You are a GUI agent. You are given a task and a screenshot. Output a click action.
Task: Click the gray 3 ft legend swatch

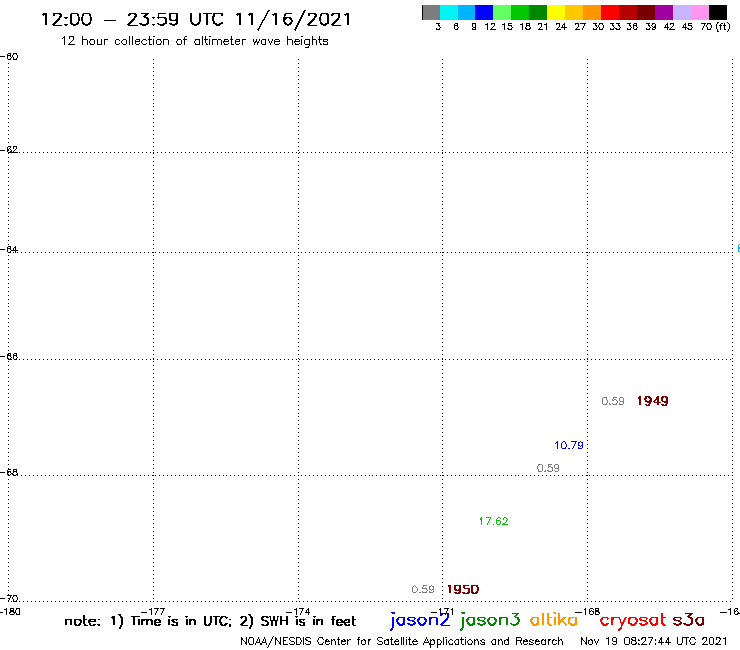(431, 12)
